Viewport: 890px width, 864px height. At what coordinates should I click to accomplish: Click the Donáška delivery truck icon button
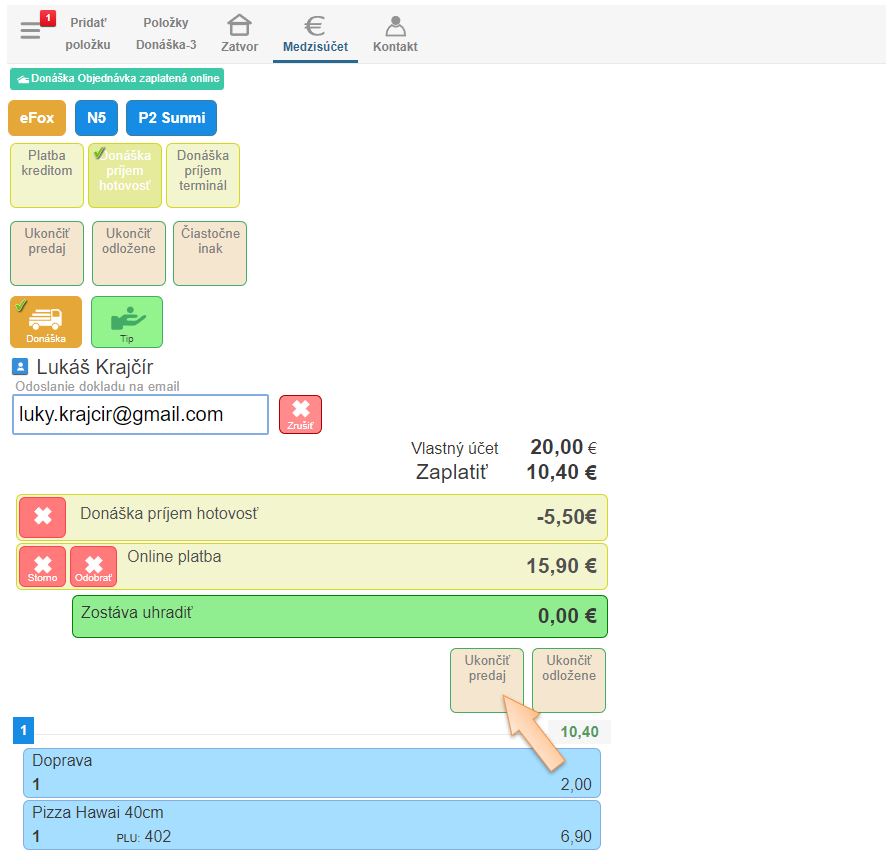coord(46,322)
